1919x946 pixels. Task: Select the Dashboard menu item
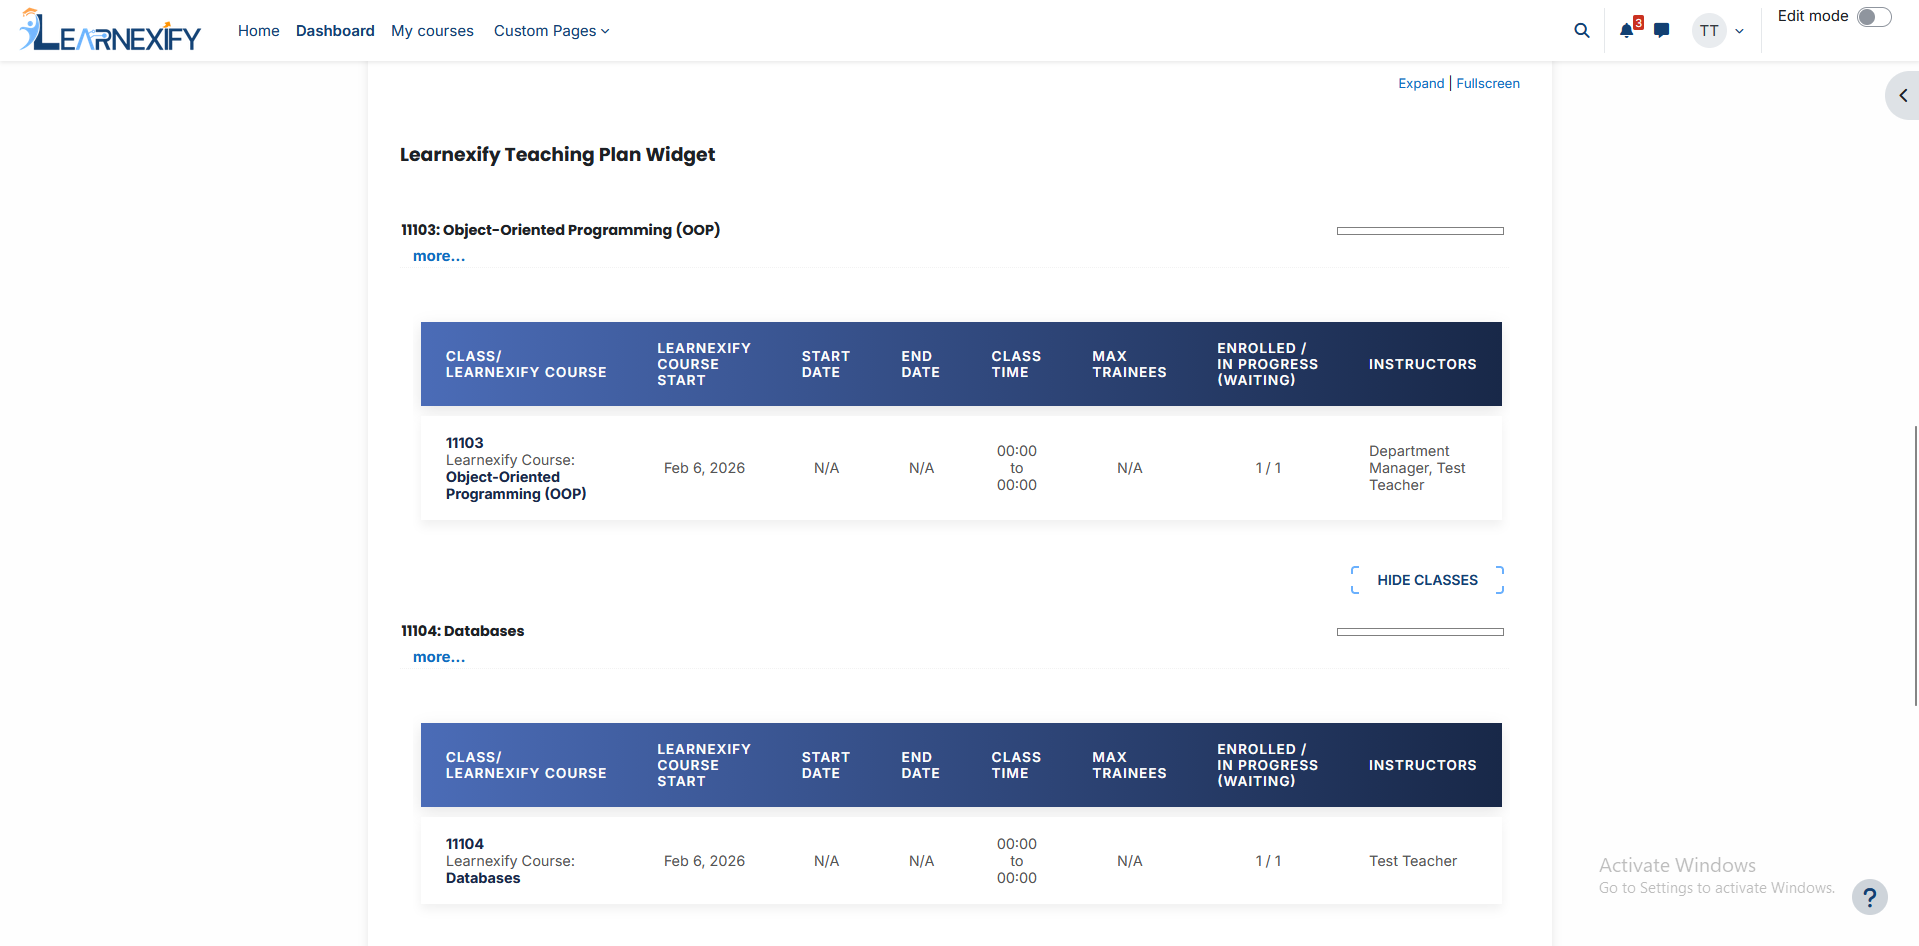335,31
